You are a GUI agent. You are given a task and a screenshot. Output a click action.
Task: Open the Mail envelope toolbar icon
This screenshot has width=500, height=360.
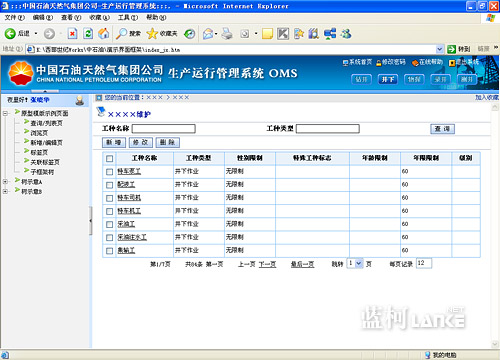pos(208,33)
